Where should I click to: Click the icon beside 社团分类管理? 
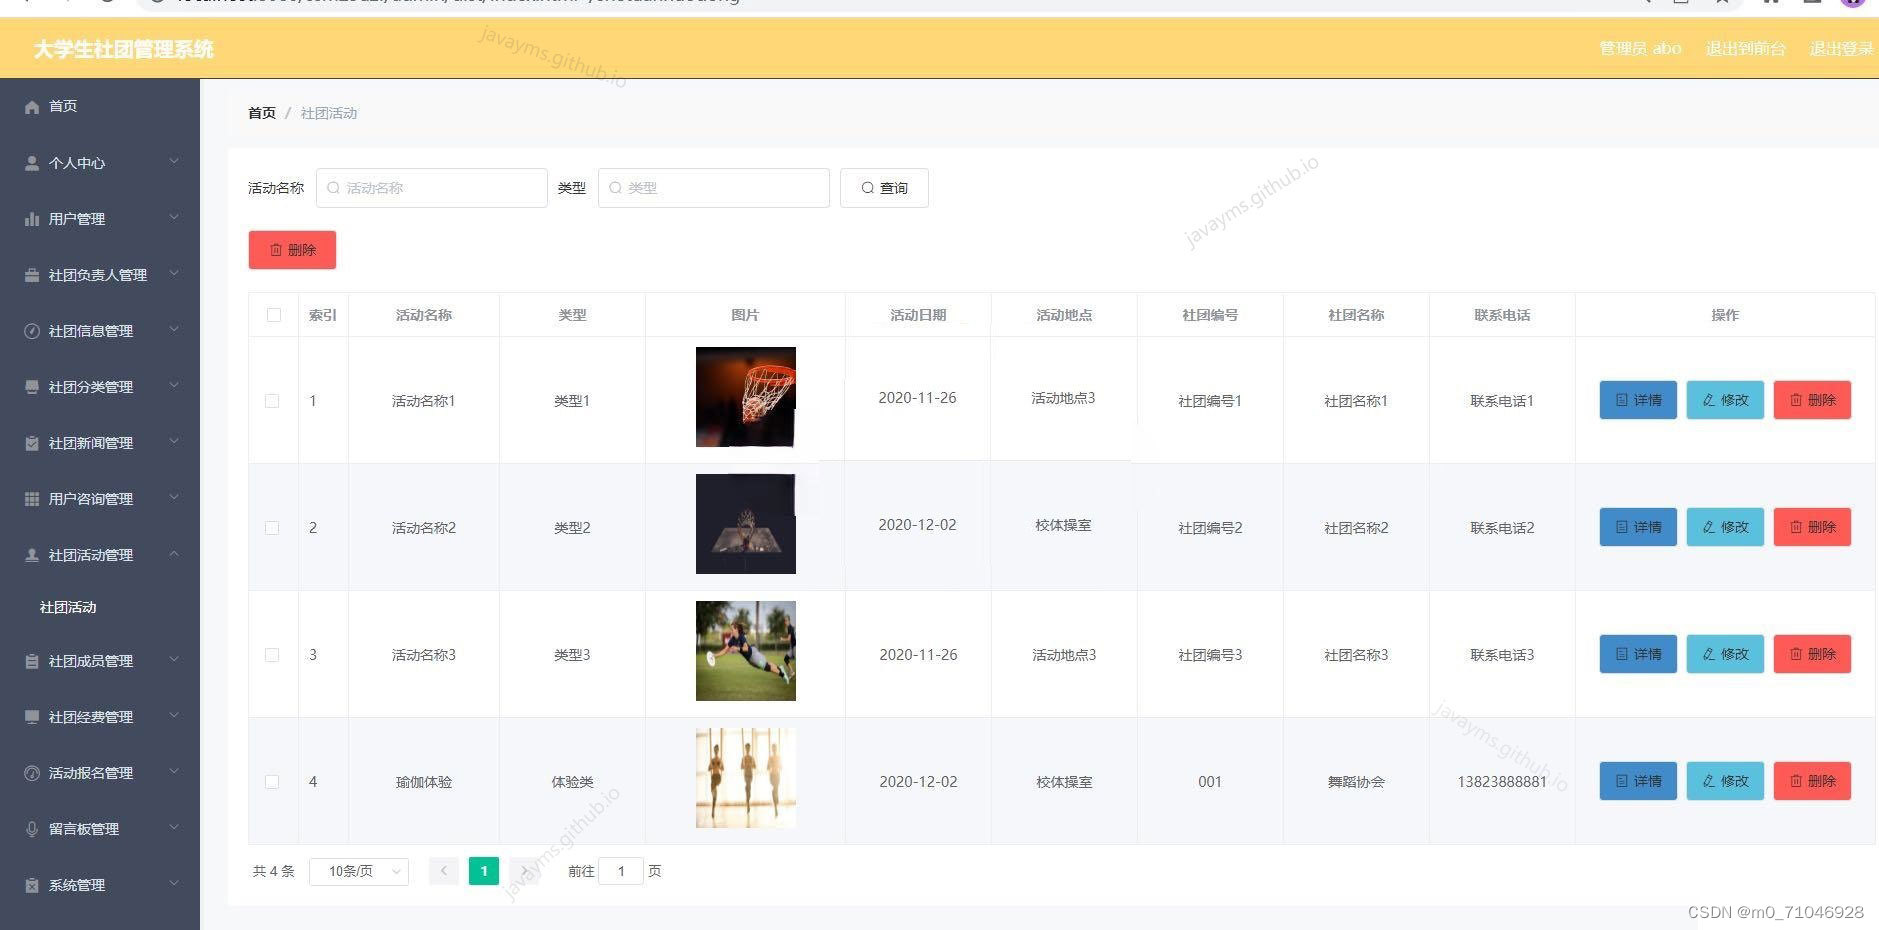pyautogui.click(x=32, y=387)
